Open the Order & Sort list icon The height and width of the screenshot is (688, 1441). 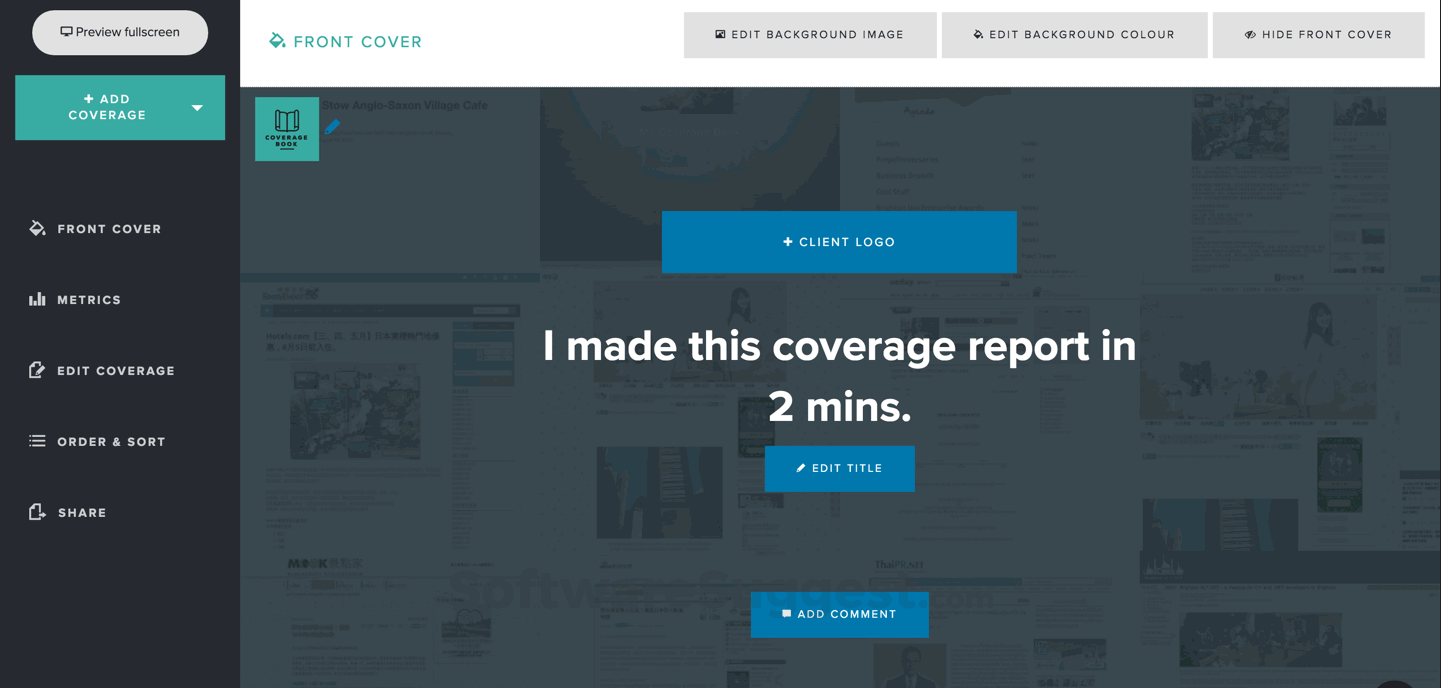[x=37, y=441]
